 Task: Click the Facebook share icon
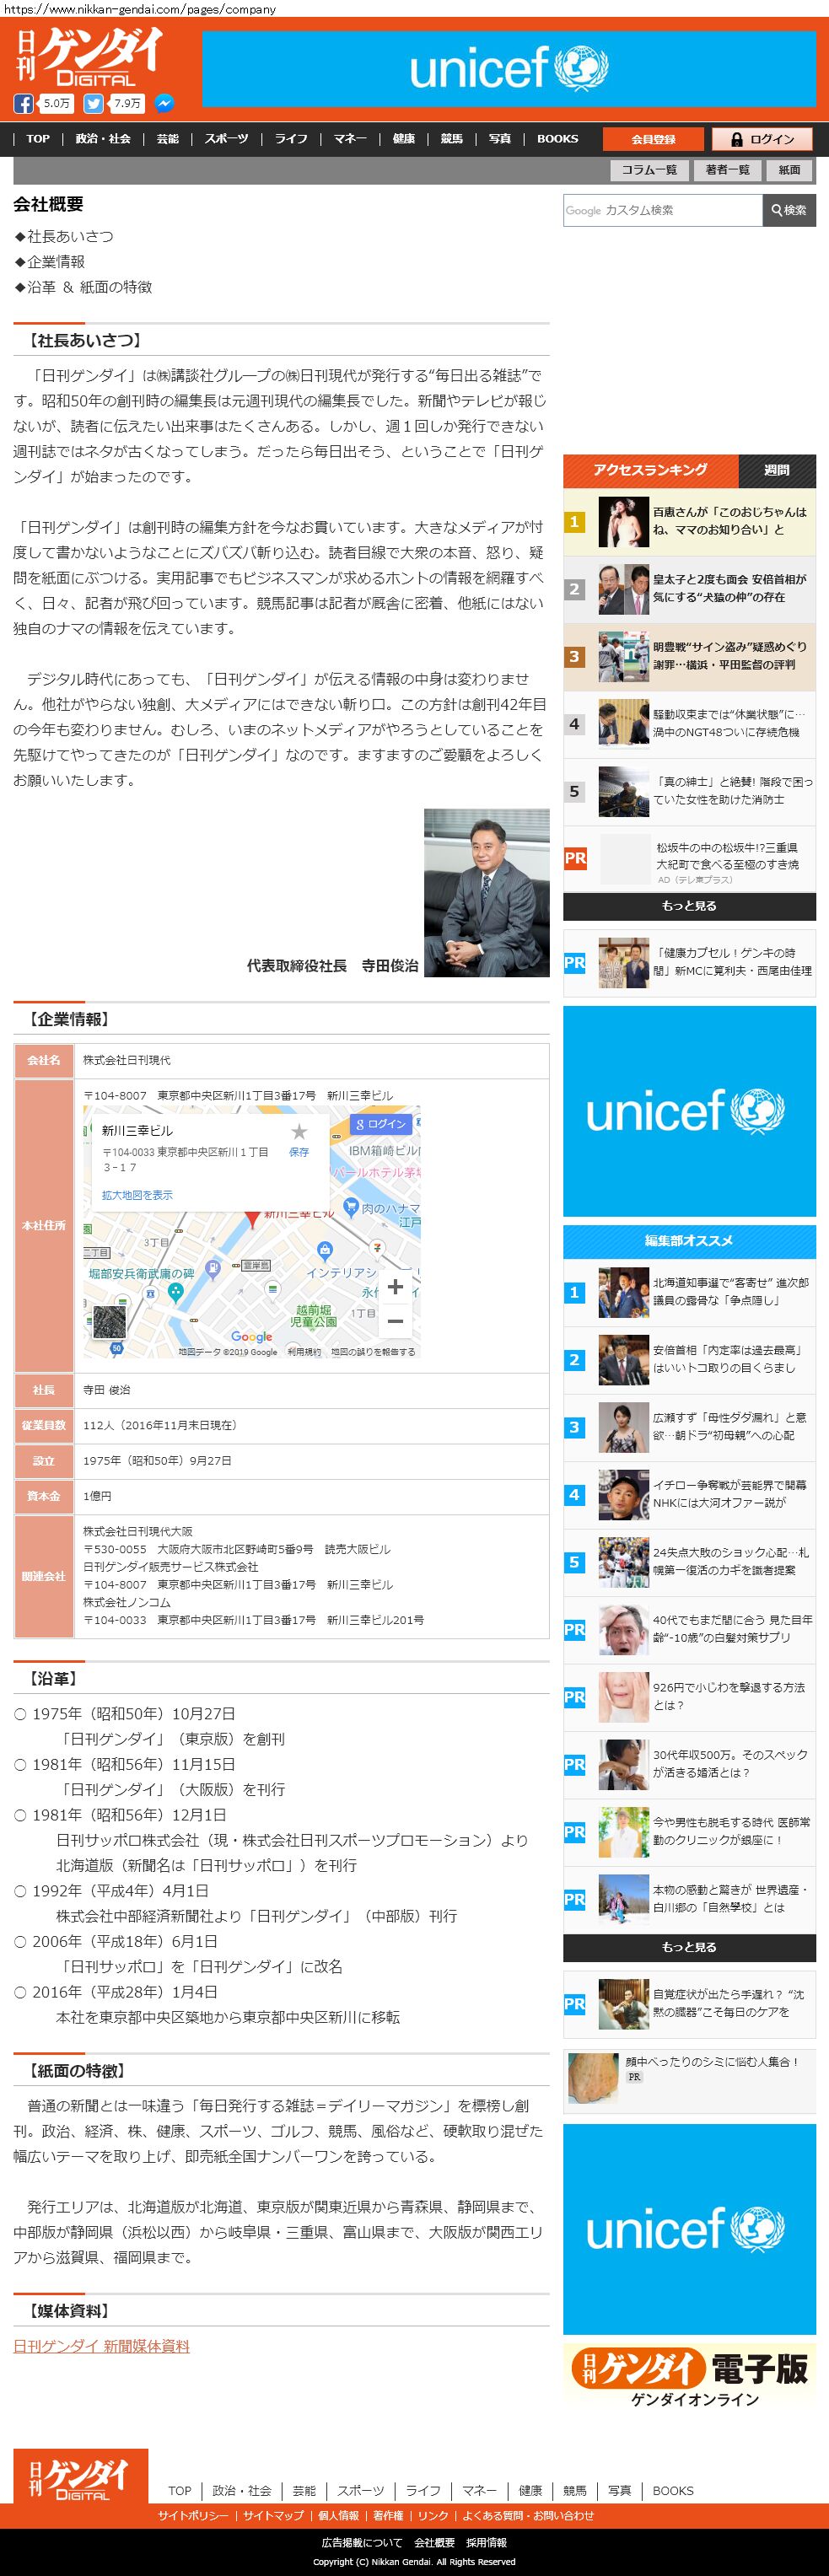pos(23,103)
